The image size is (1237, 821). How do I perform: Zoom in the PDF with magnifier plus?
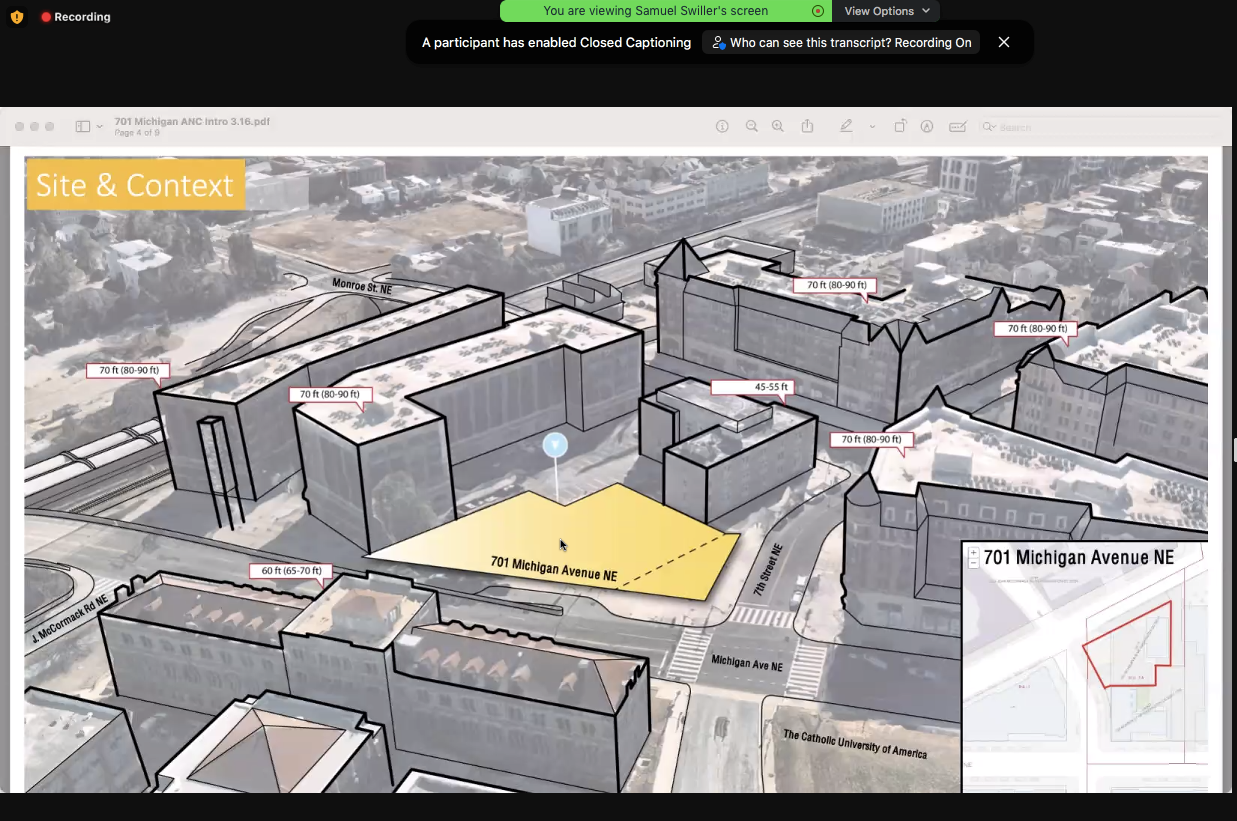point(778,127)
